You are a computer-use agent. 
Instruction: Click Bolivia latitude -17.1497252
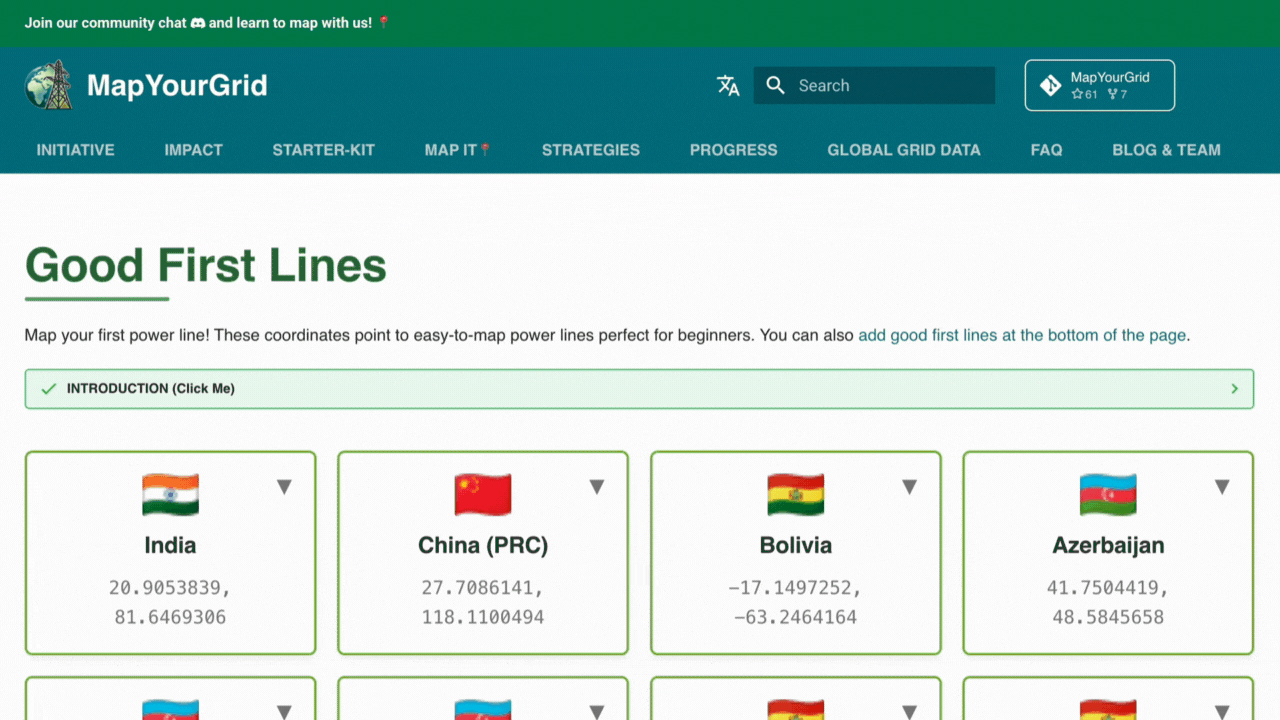click(796, 587)
